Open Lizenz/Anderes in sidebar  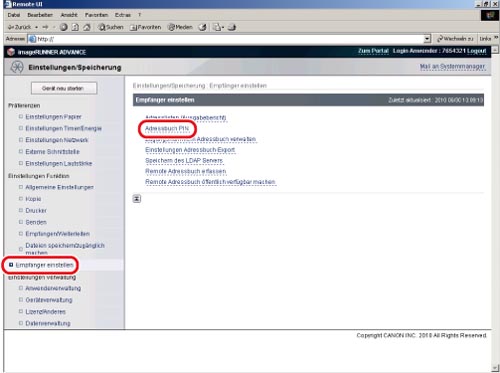click(45, 312)
